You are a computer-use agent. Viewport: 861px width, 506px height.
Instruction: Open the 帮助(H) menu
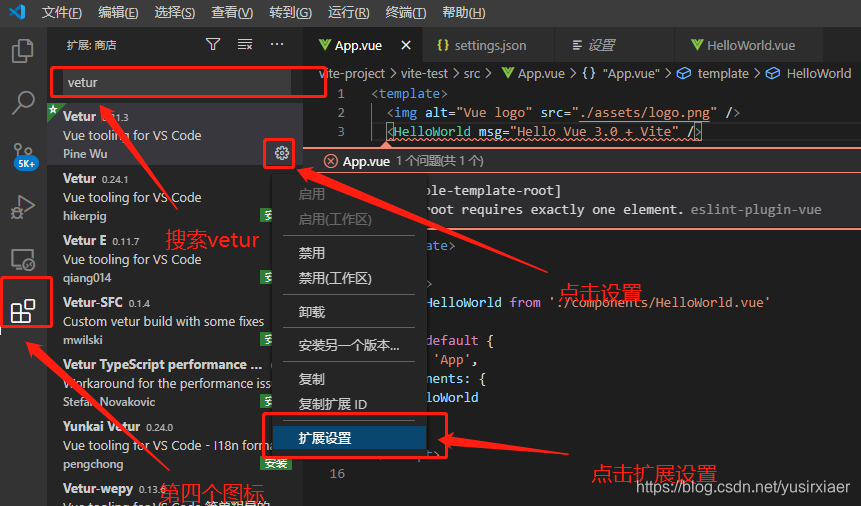coord(464,12)
